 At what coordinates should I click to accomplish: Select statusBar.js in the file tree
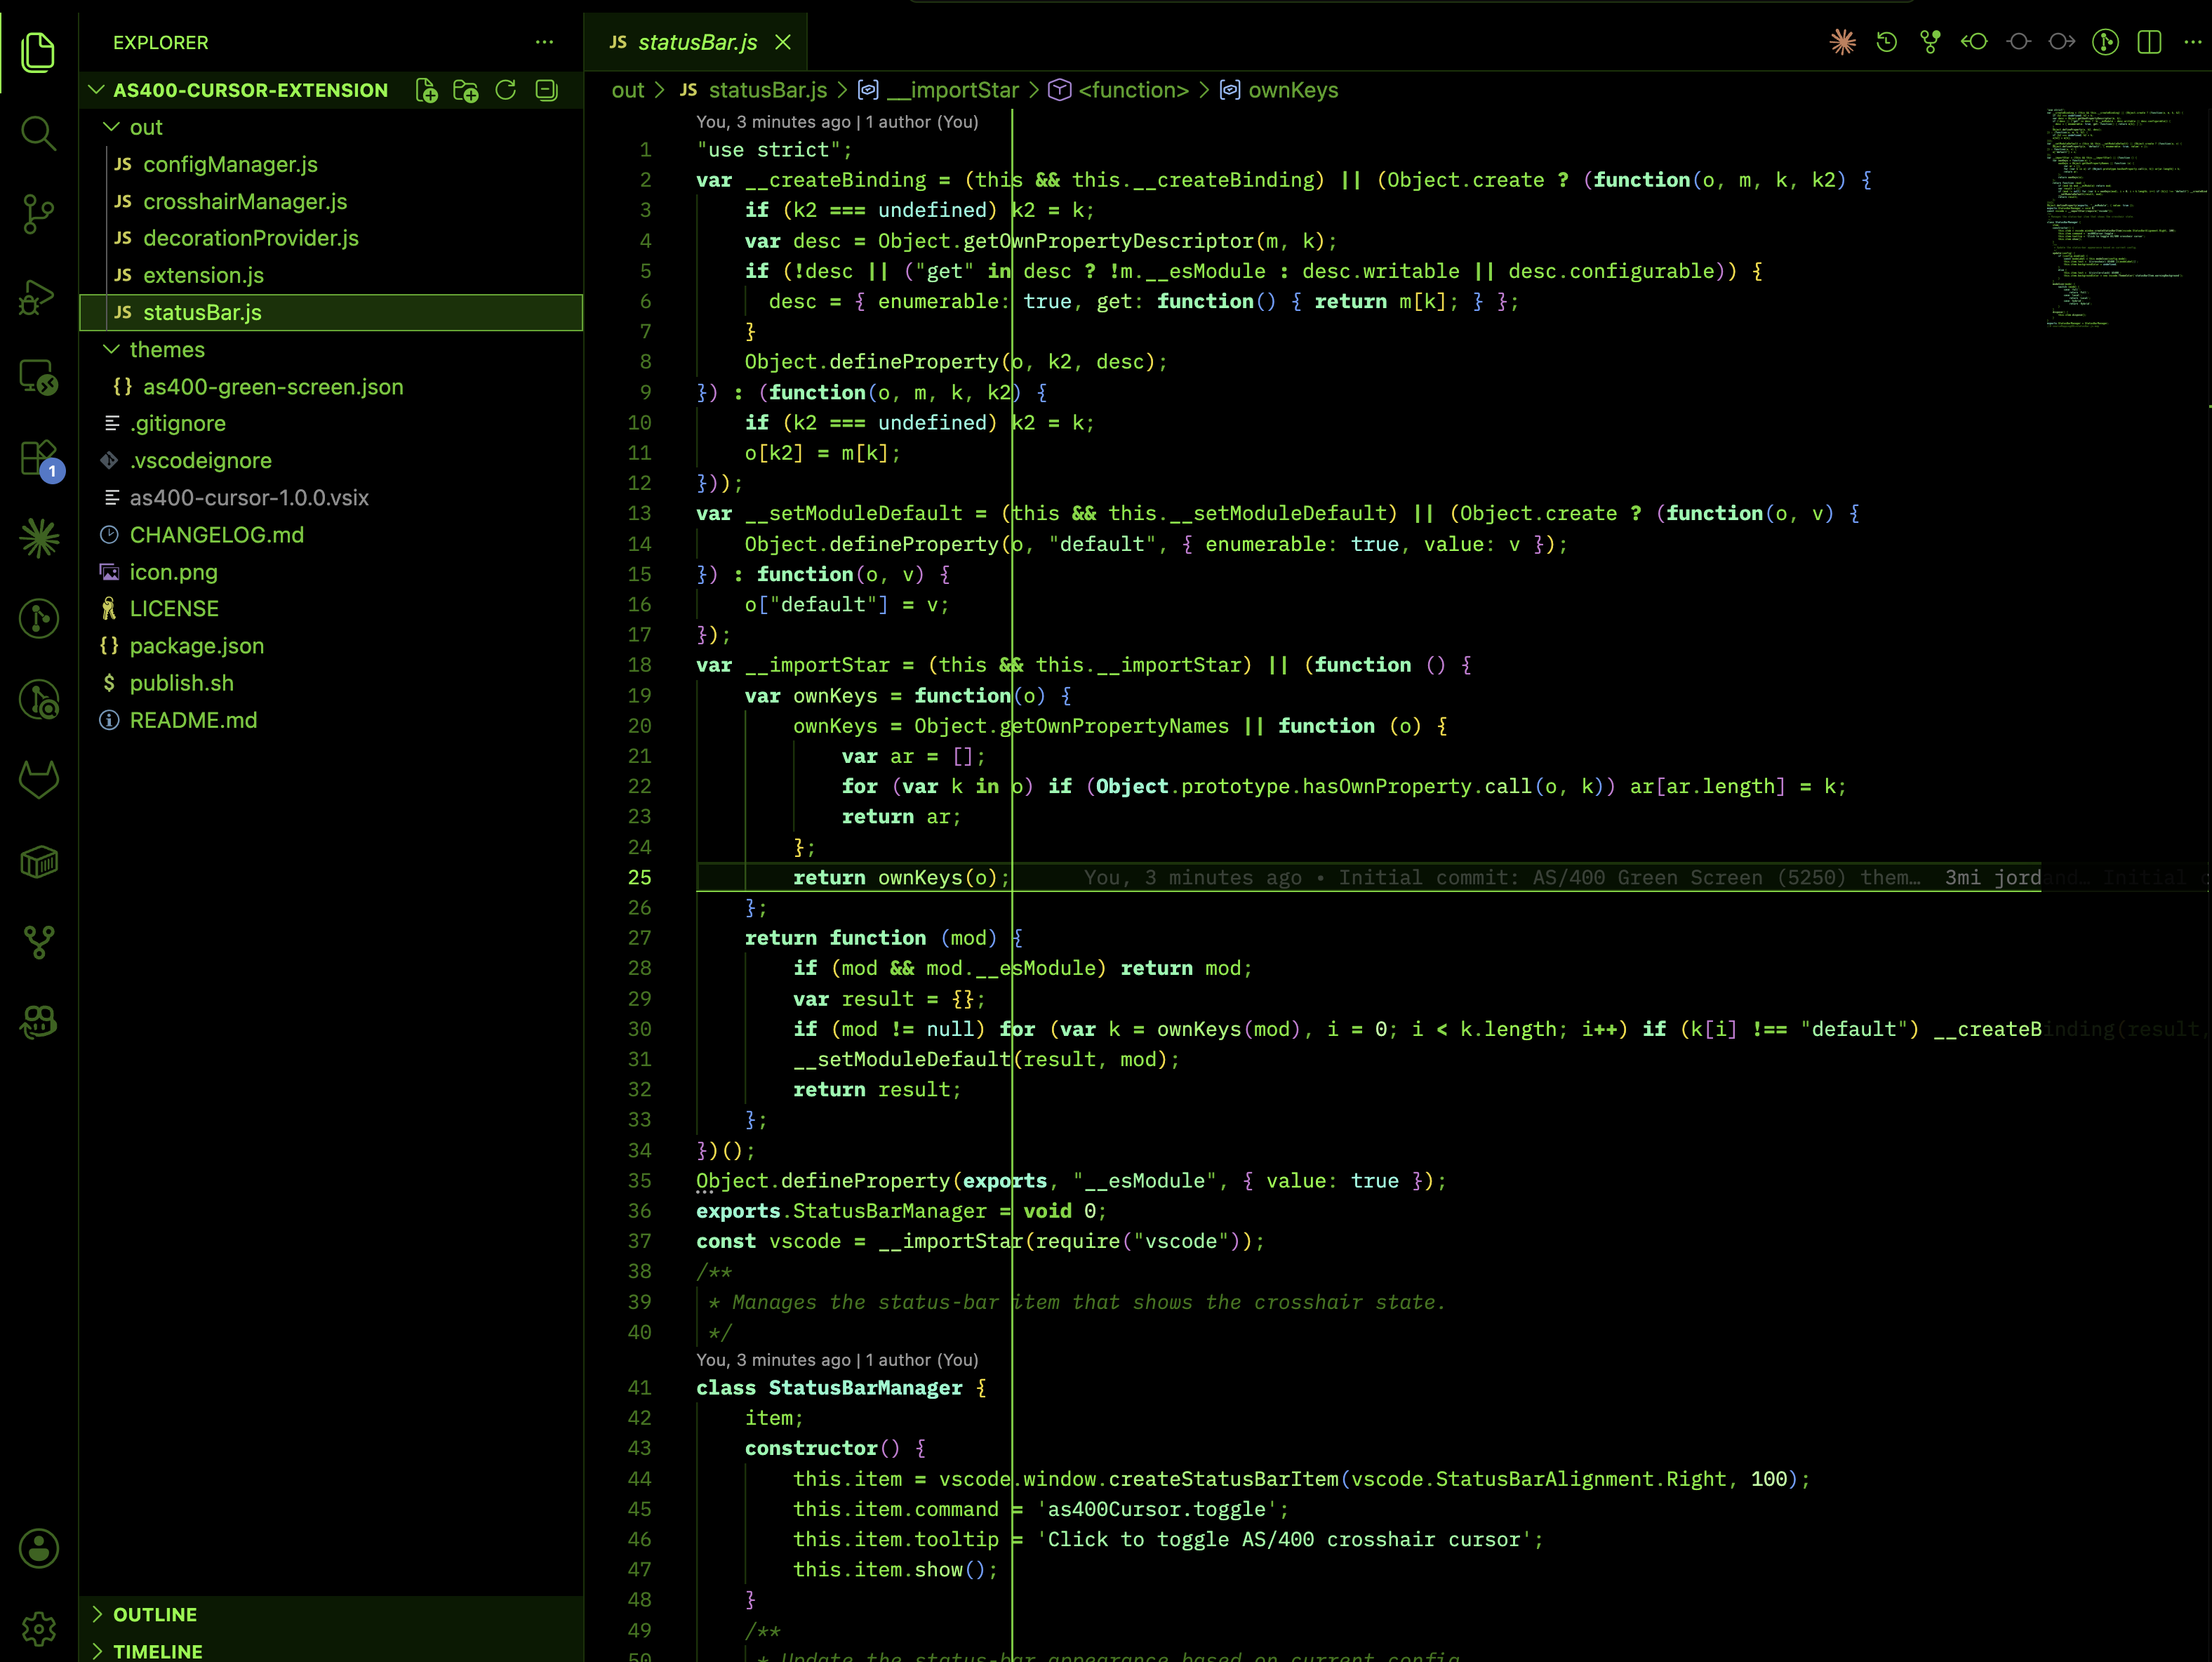point(331,312)
